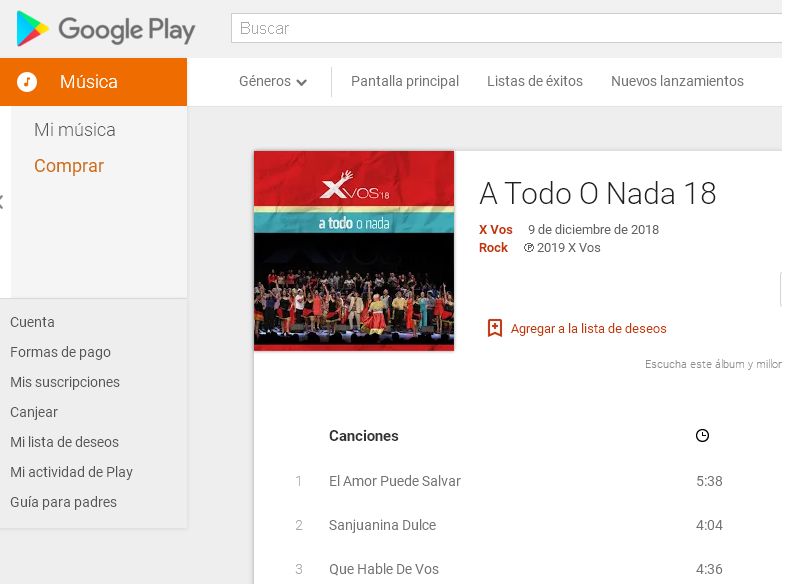The image size is (796, 584).
Task: Open Nuevos lanzamientos tab
Action: [x=677, y=82]
